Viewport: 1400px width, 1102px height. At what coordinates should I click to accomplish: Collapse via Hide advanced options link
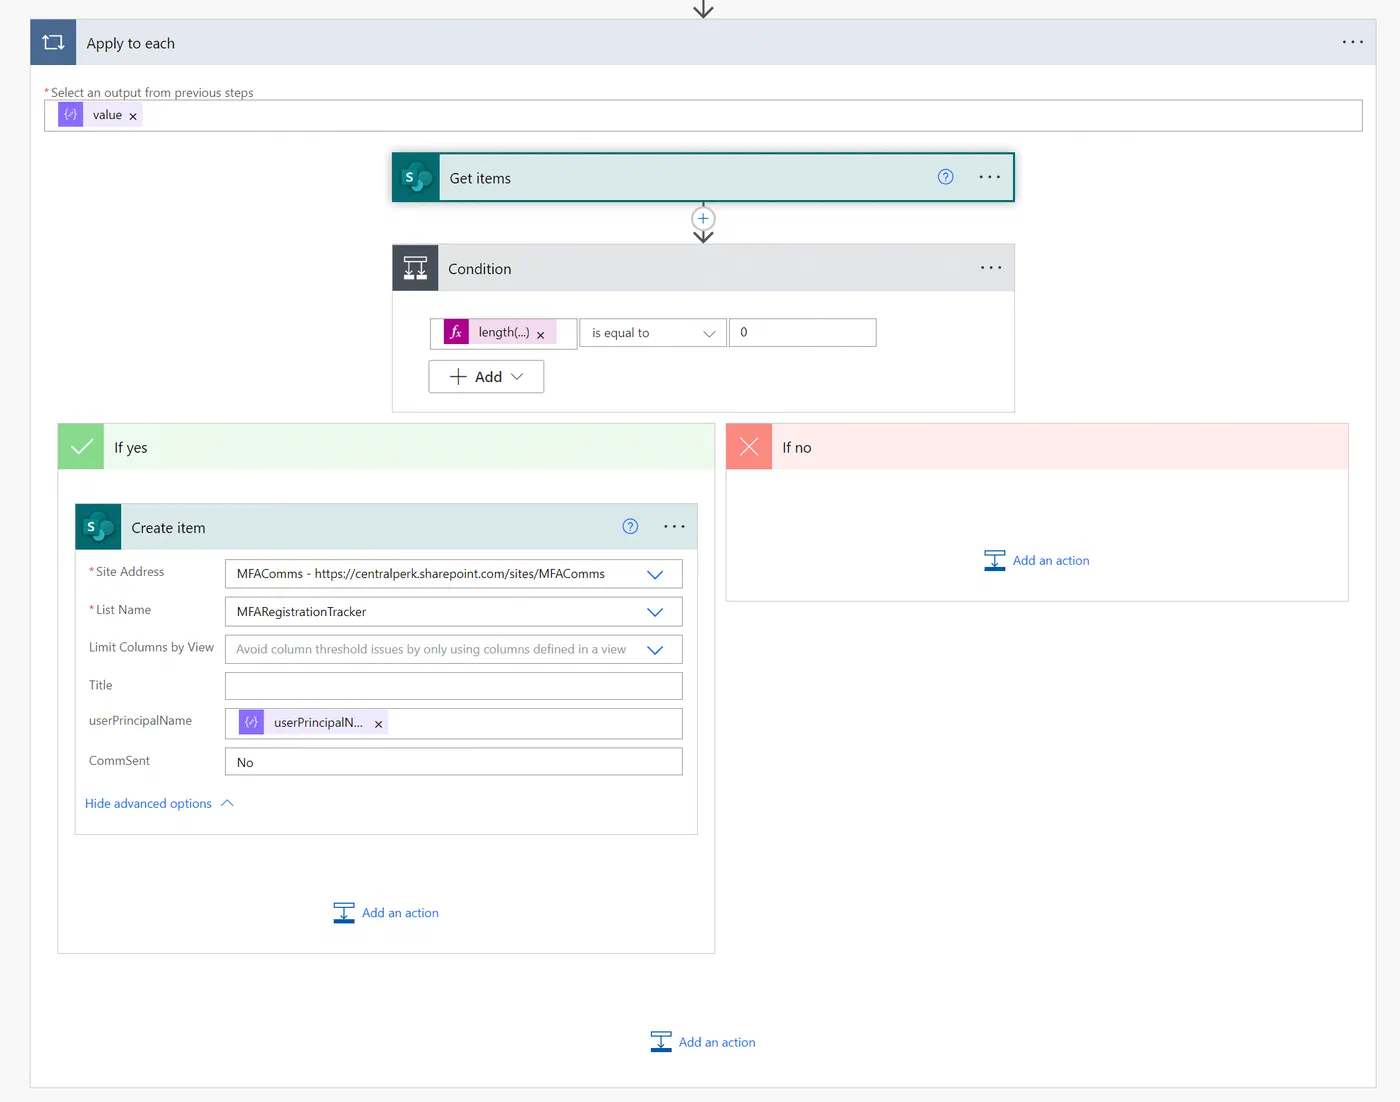click(159, 804)
